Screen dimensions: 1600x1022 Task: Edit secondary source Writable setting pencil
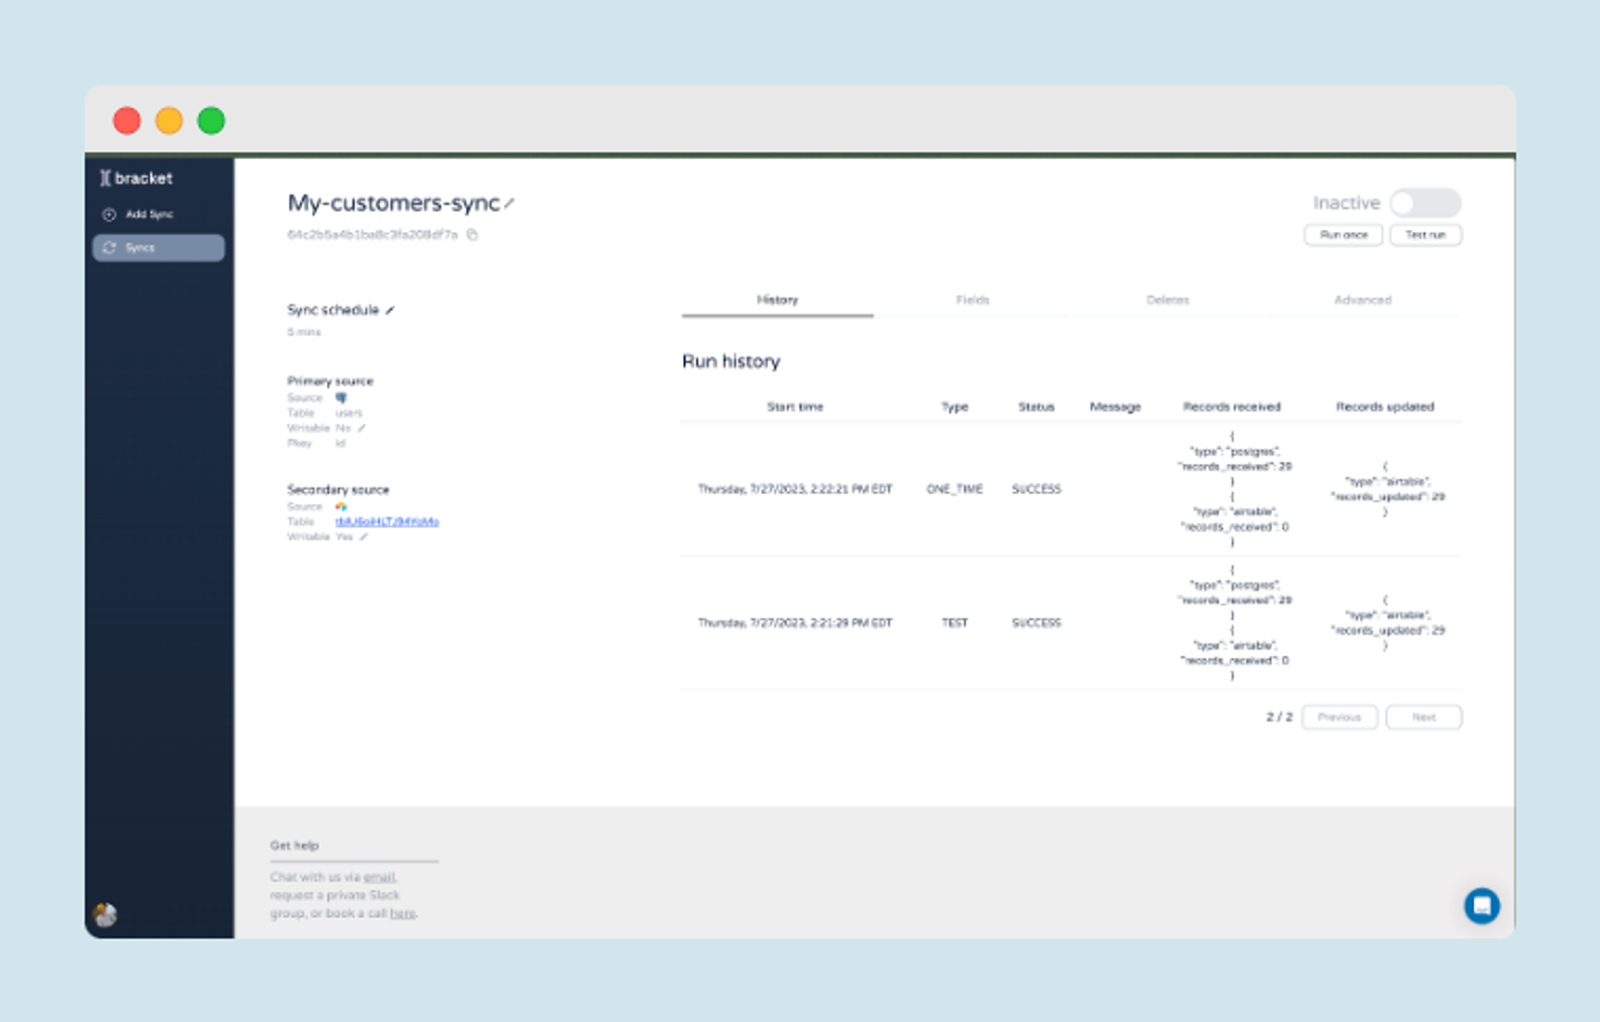click(364, 537)
